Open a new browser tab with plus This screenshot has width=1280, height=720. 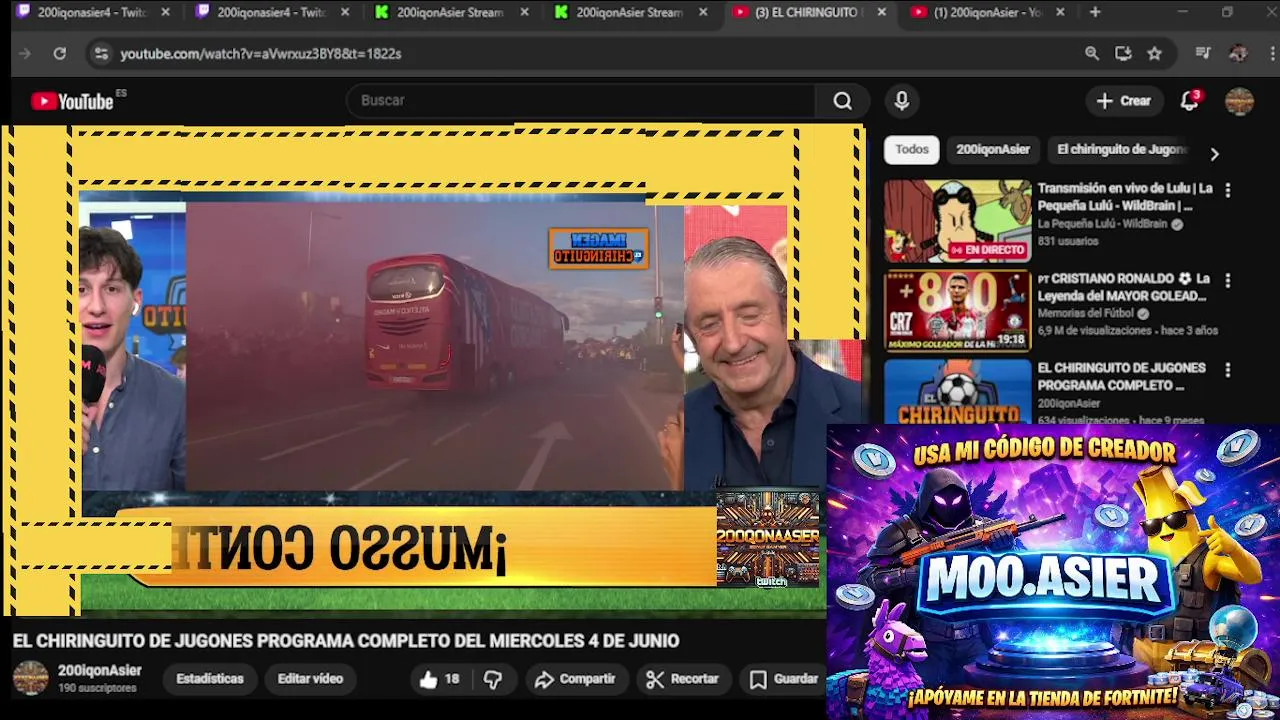click(x=1095, y=12)
